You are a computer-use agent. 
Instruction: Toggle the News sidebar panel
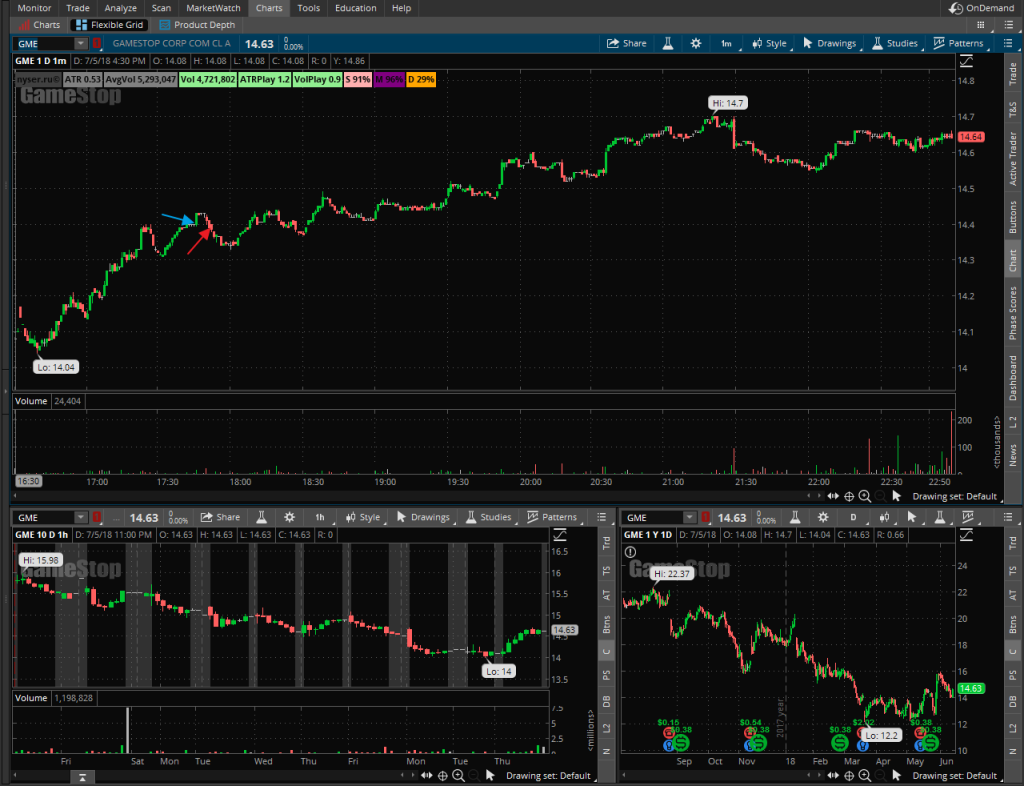point(1012,455)
